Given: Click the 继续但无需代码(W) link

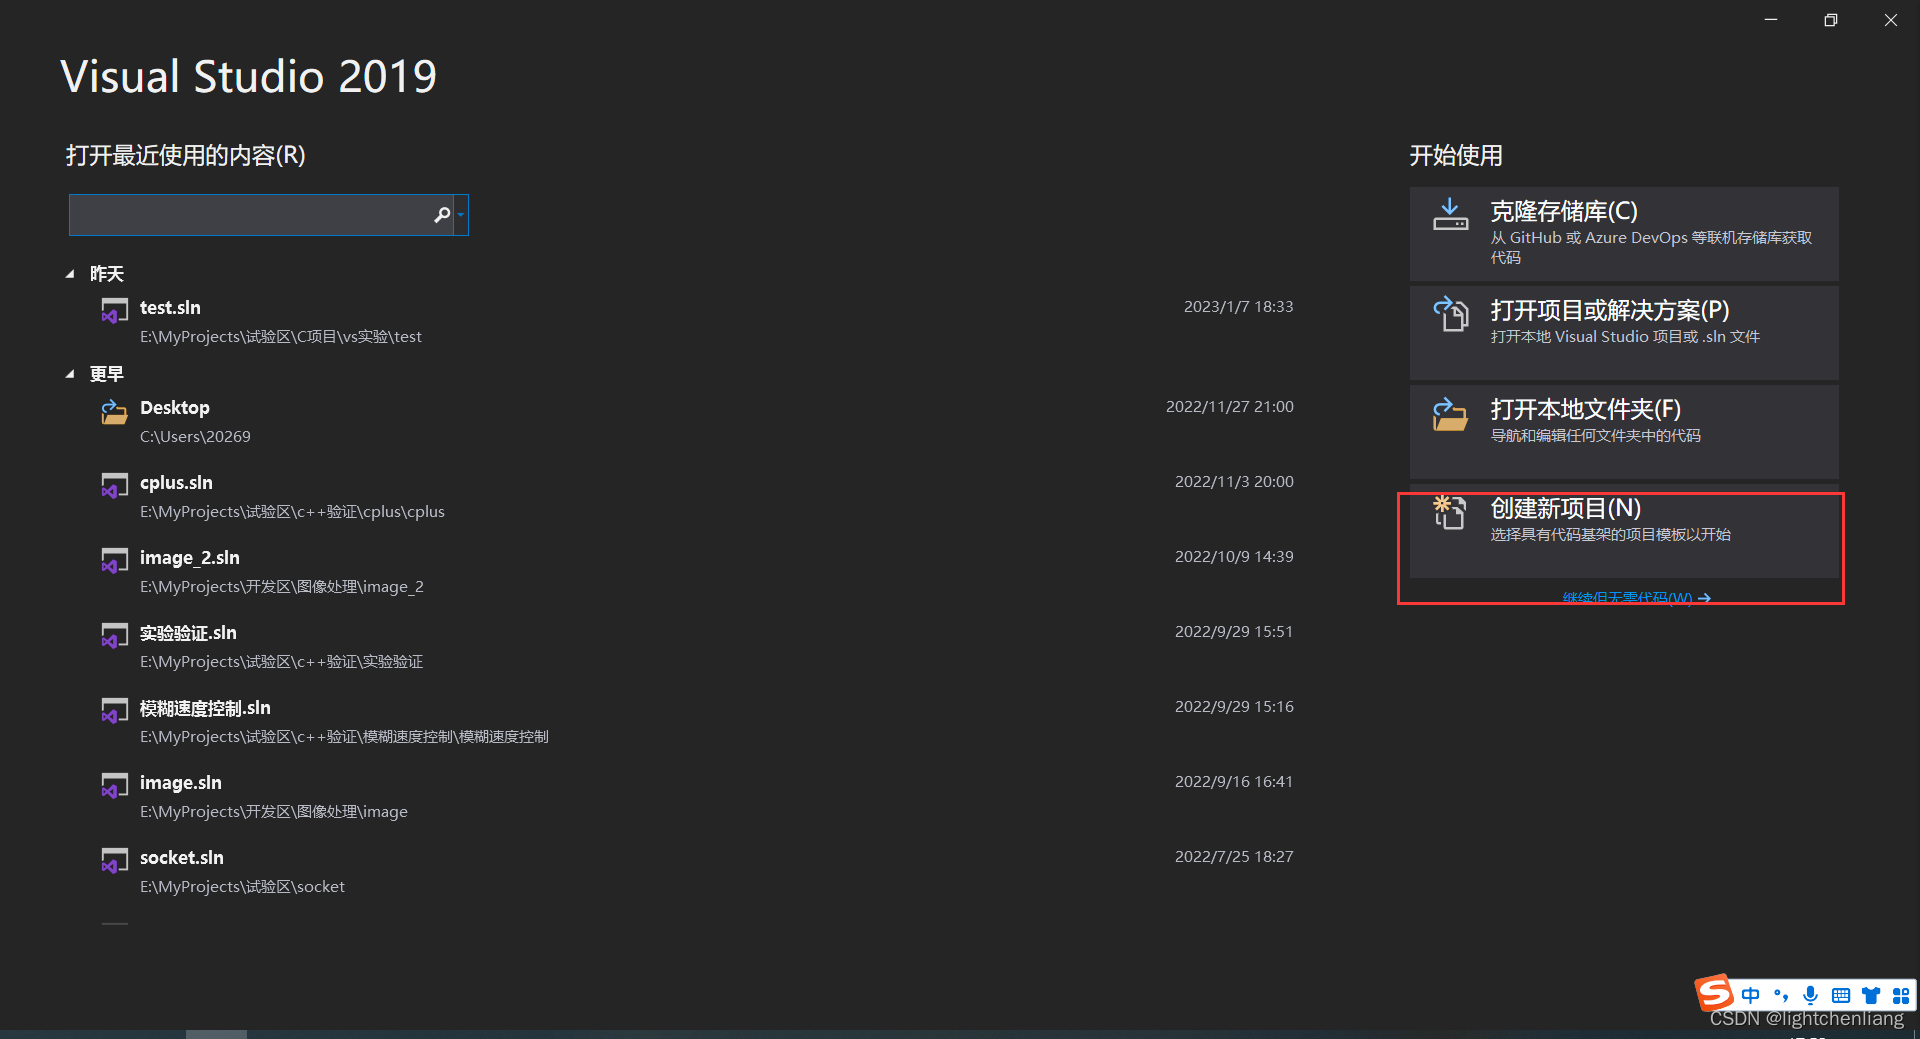Looking at the screenshot, I should [1637, 598].
